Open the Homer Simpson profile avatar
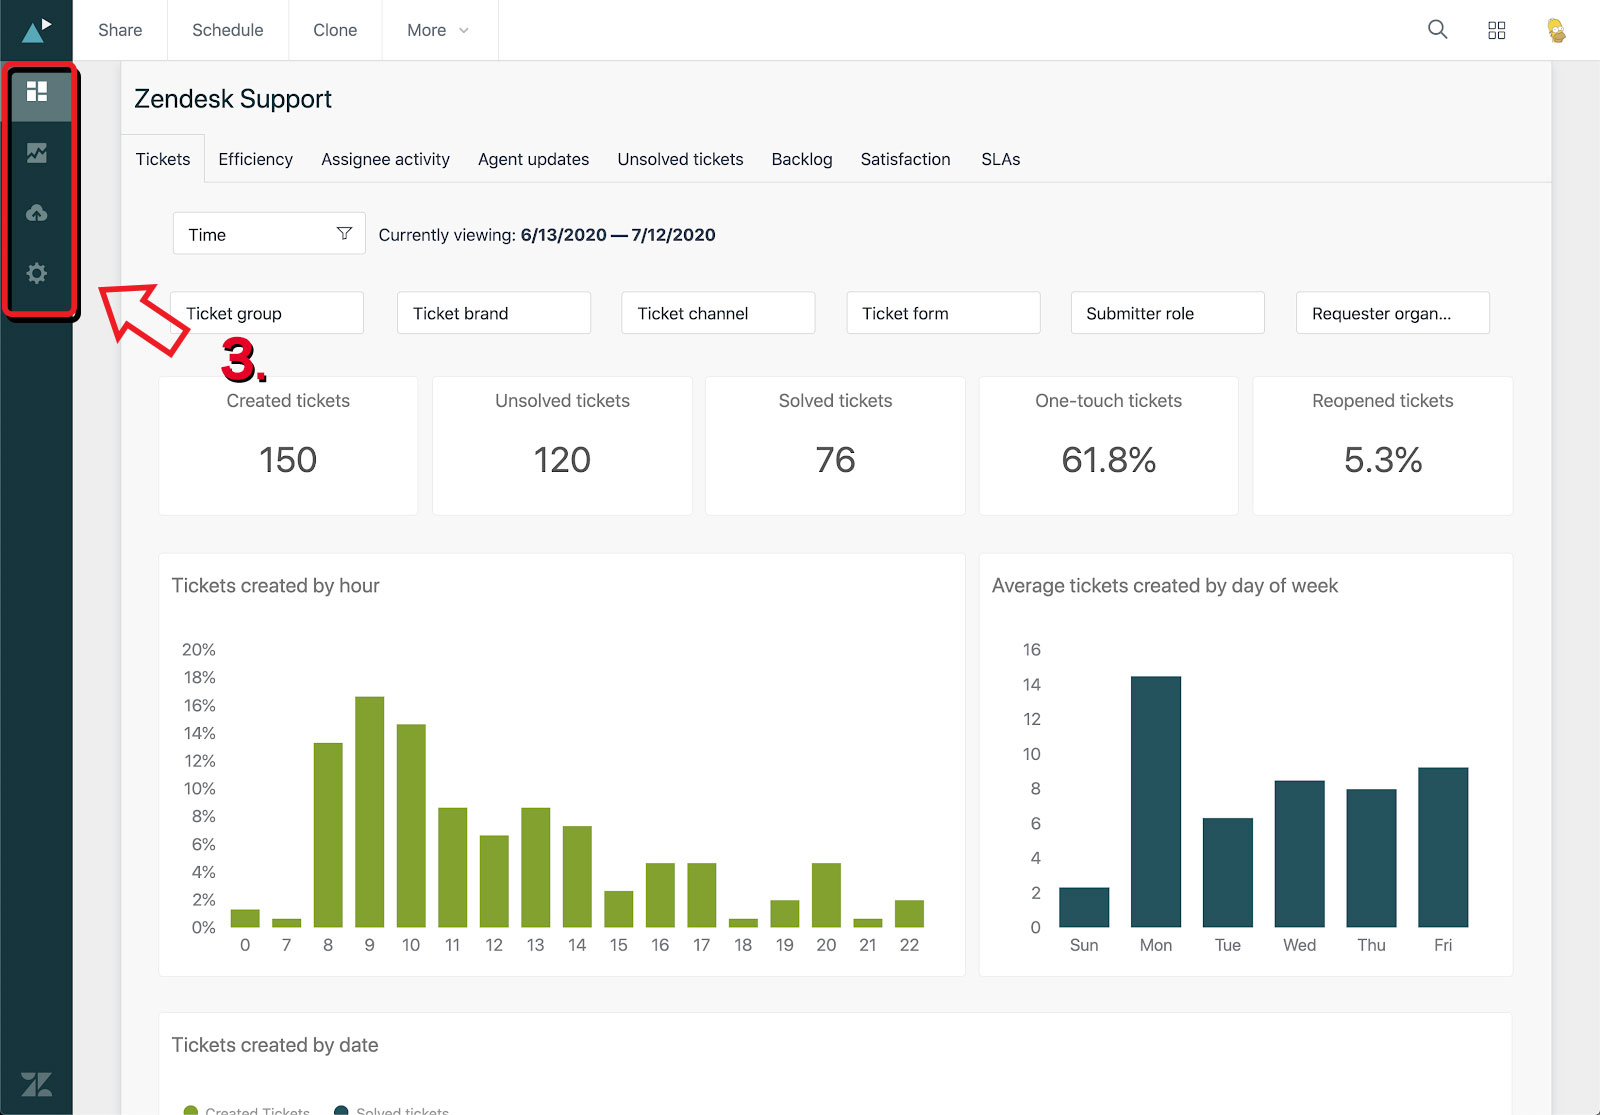 click(x=1556, y=30)
